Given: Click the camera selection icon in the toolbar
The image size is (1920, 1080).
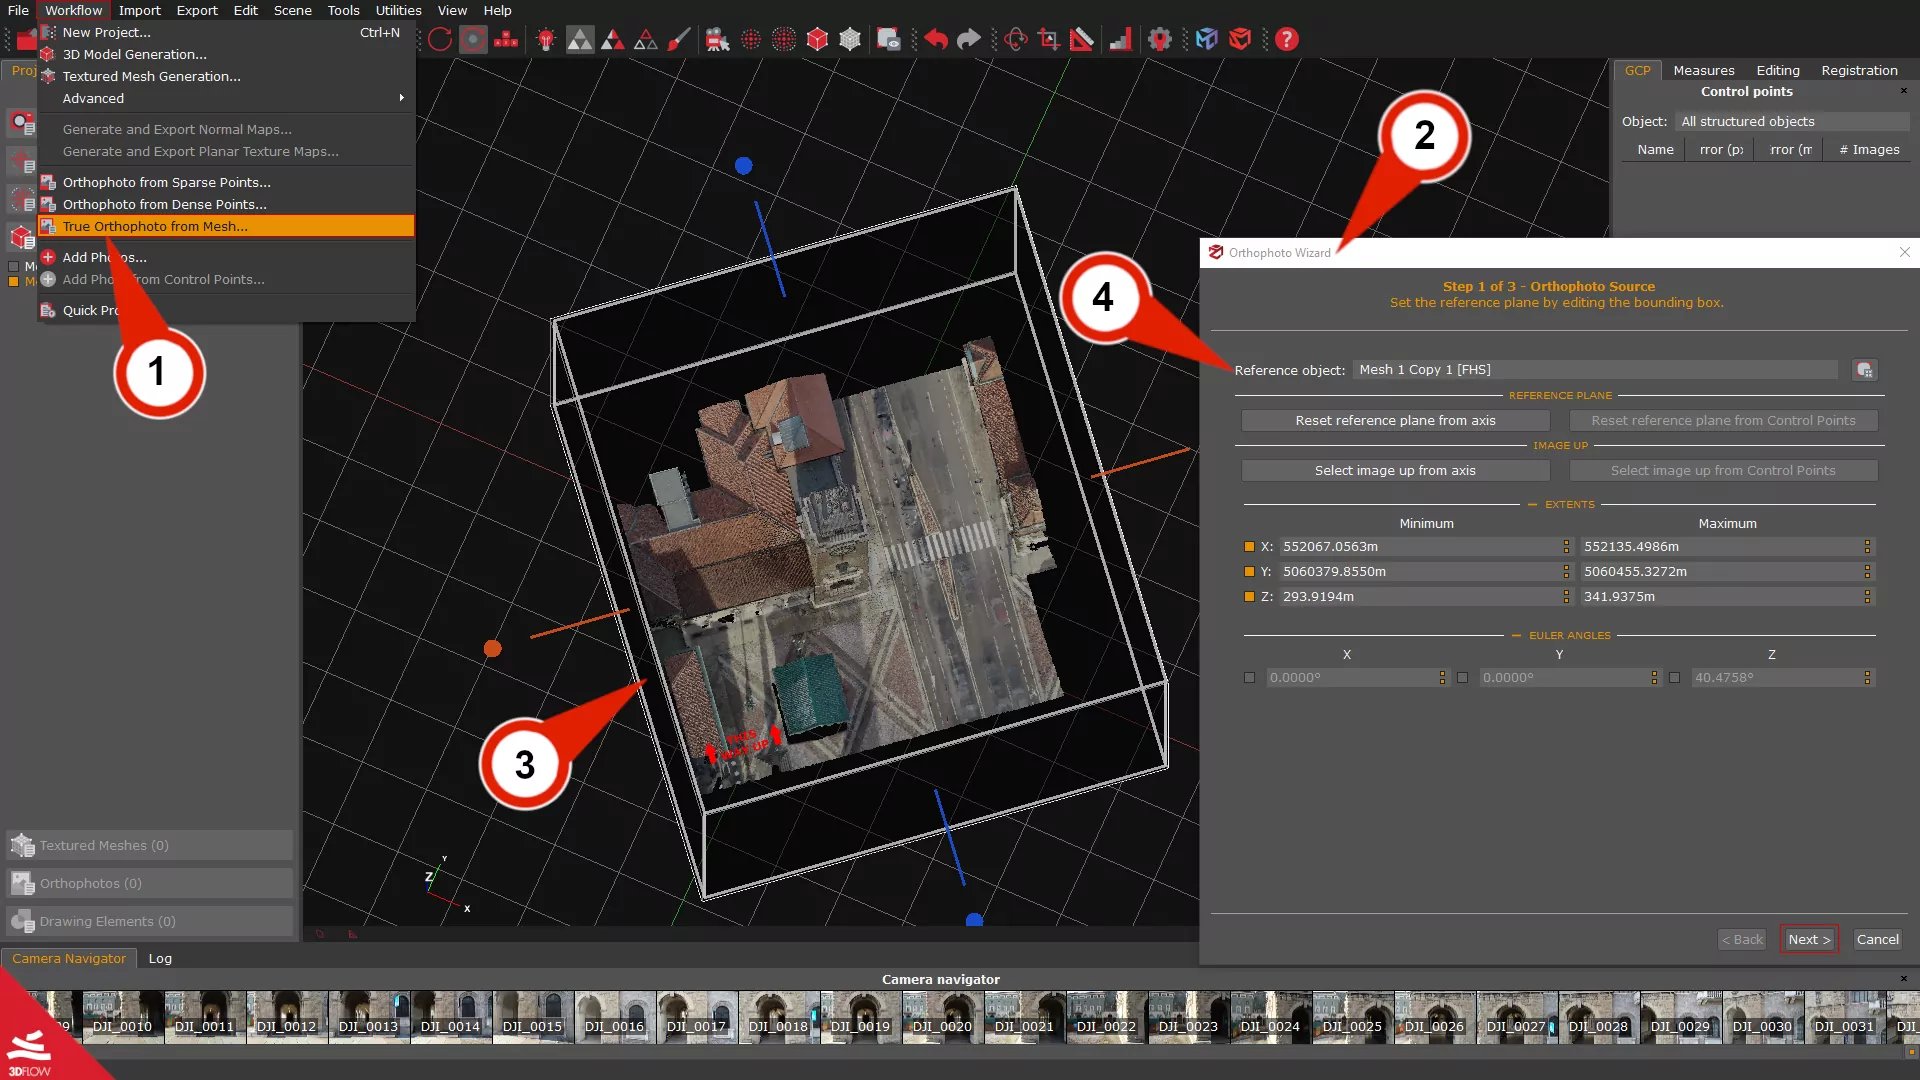Looking at the screenshot, I should [717, 39].
